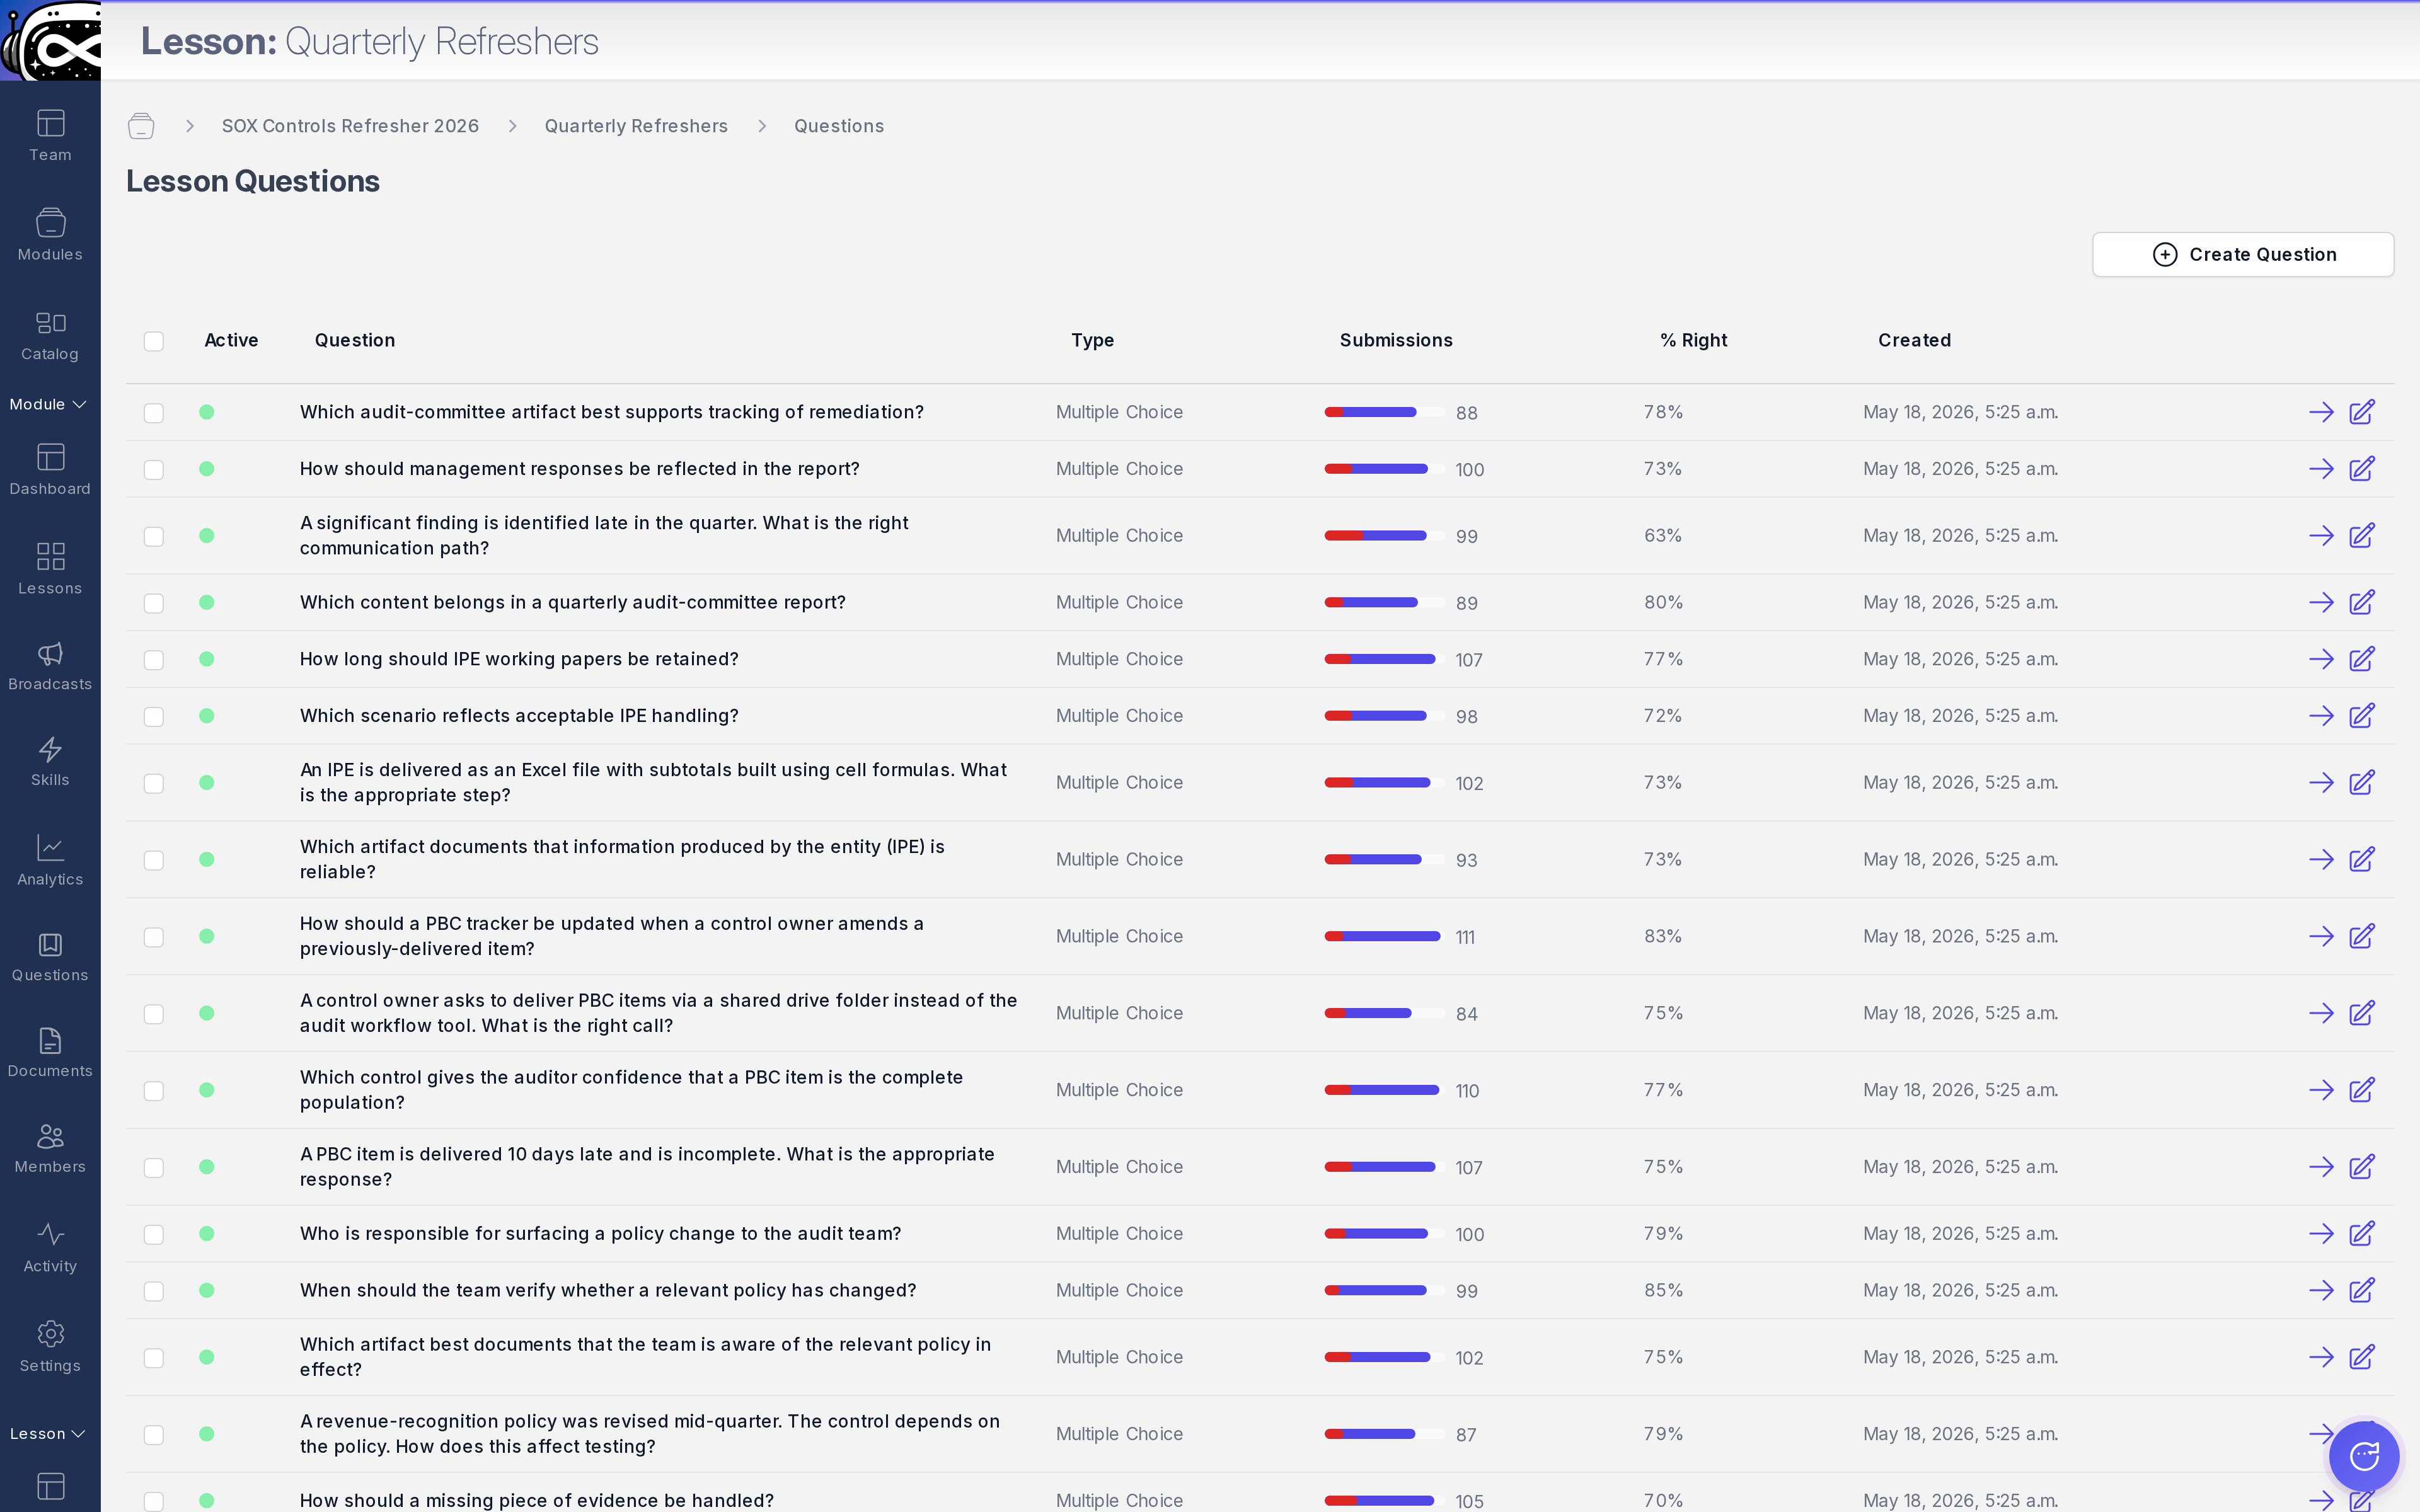Click the Questions breadcrumb
The image size is (2420, 1512).
[839, 126]
